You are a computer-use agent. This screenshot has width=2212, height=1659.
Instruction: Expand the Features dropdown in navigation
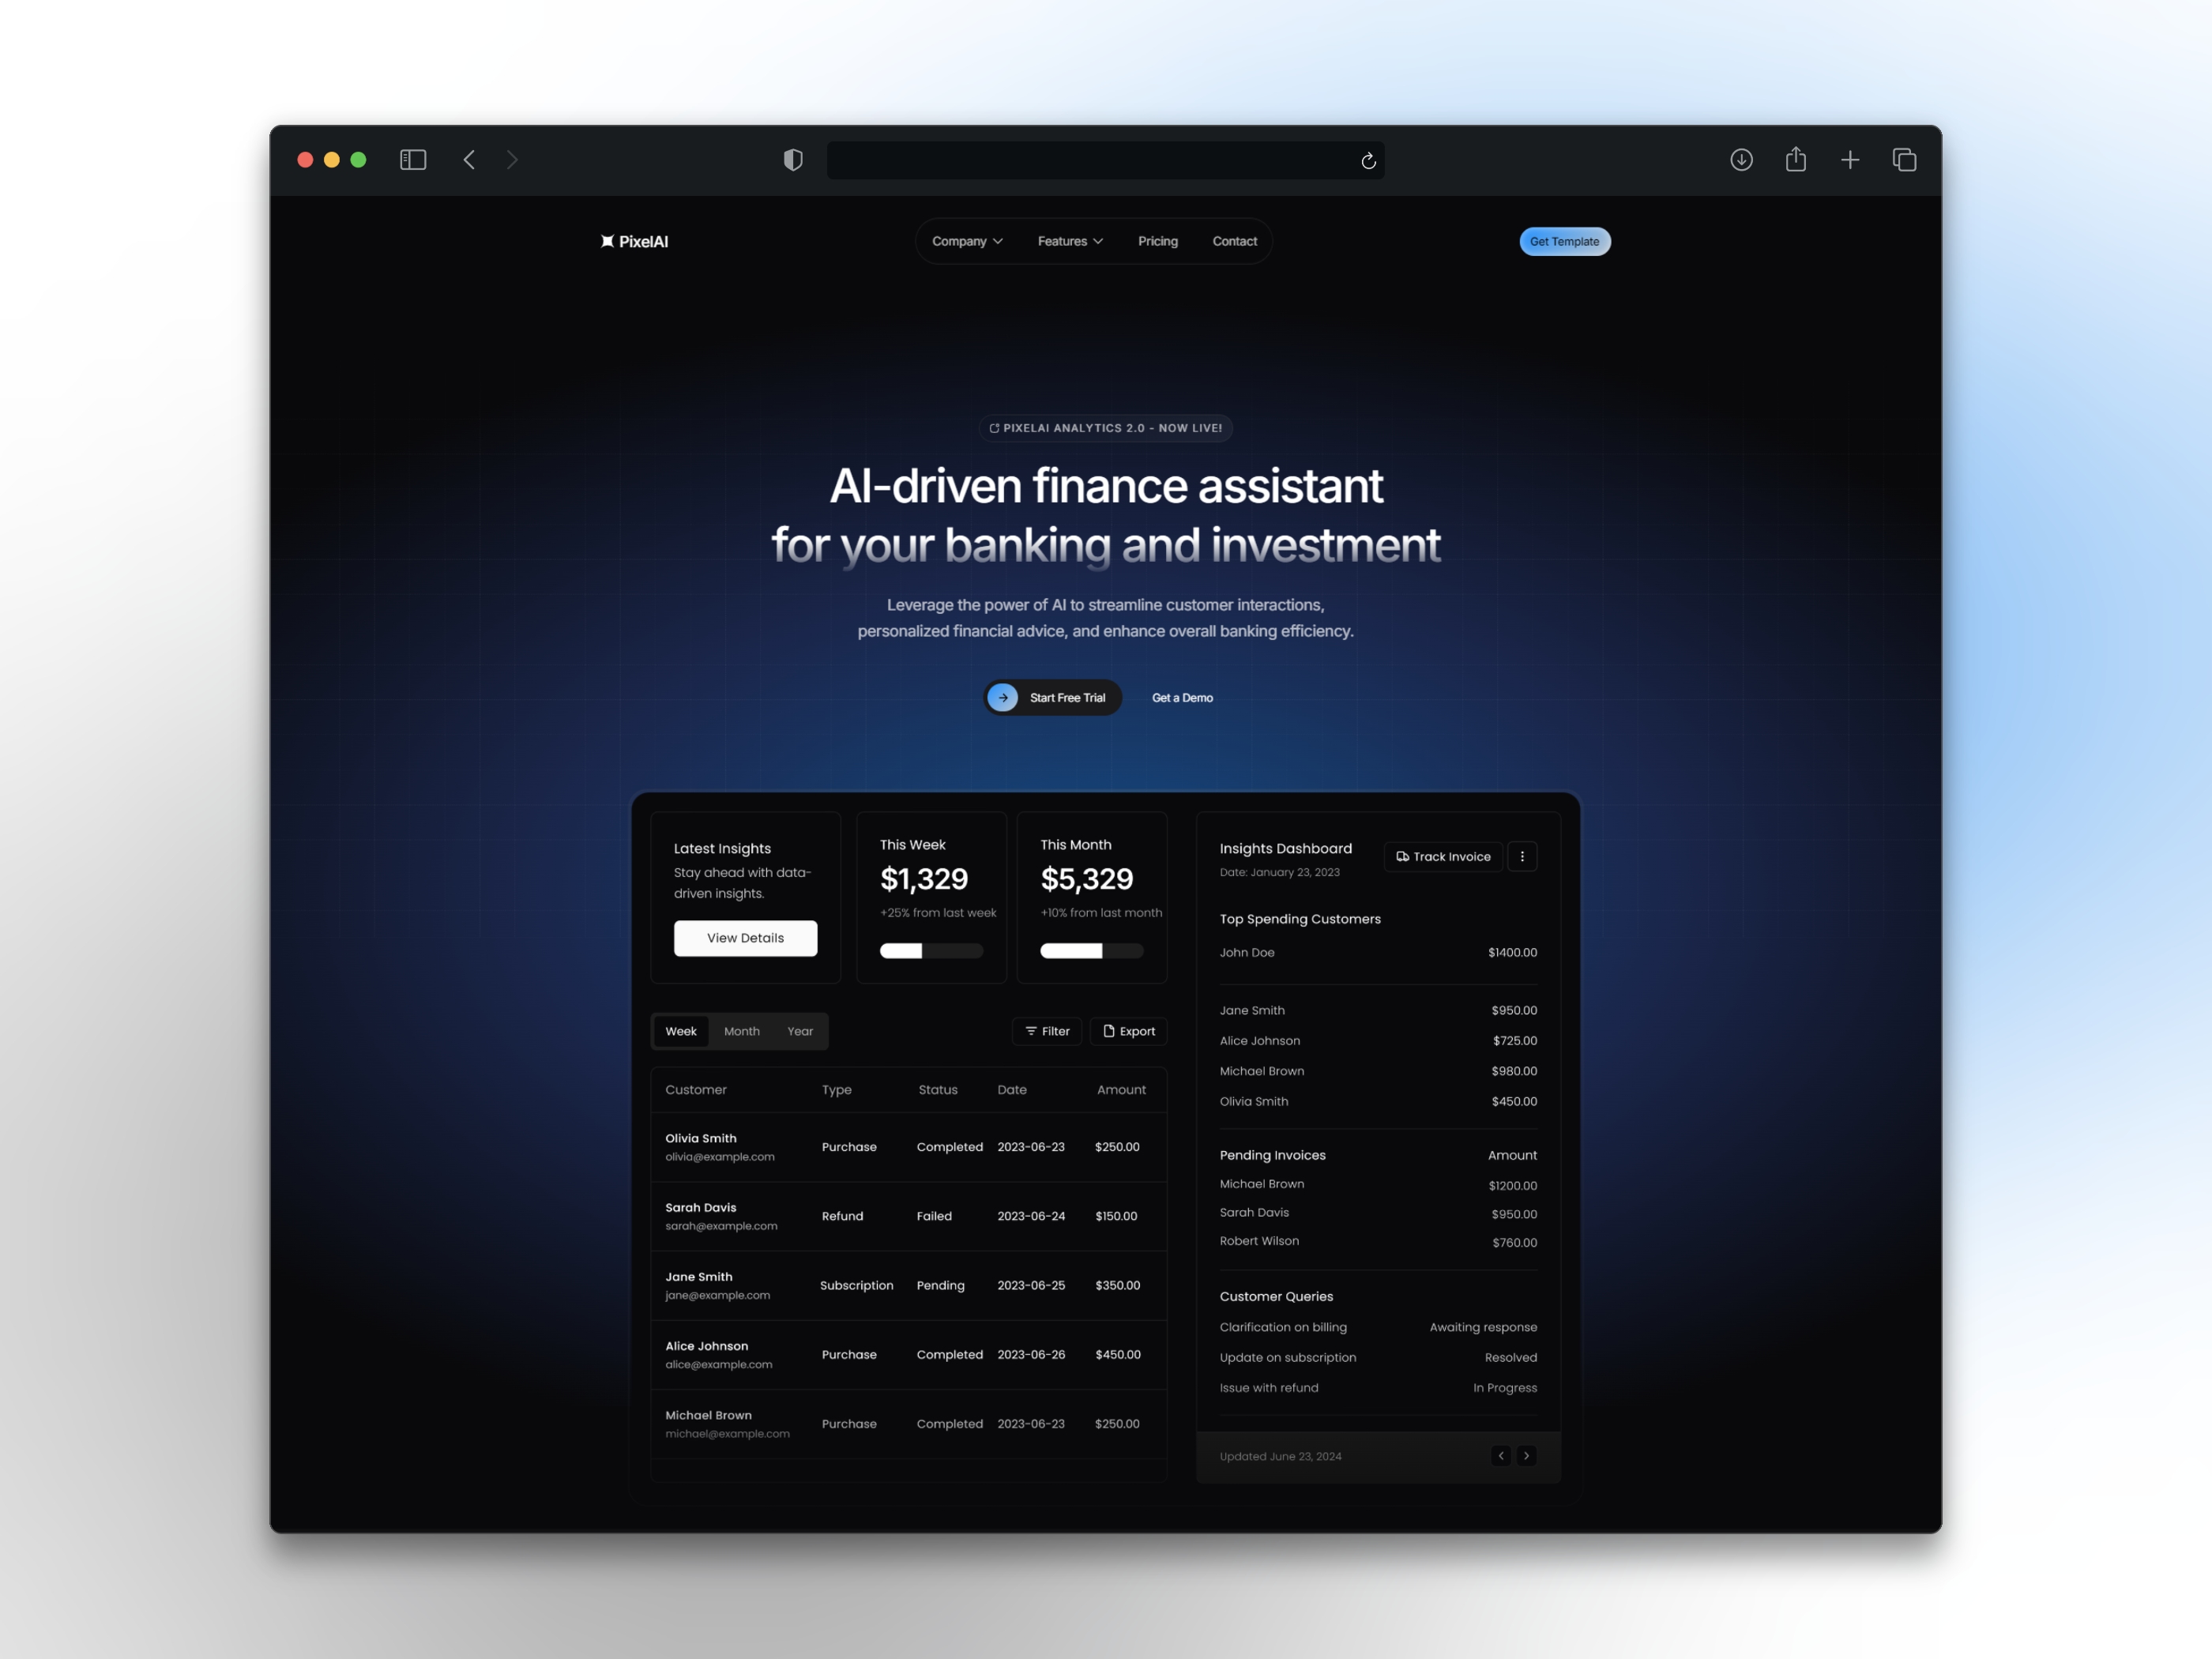pos(1070,240)
